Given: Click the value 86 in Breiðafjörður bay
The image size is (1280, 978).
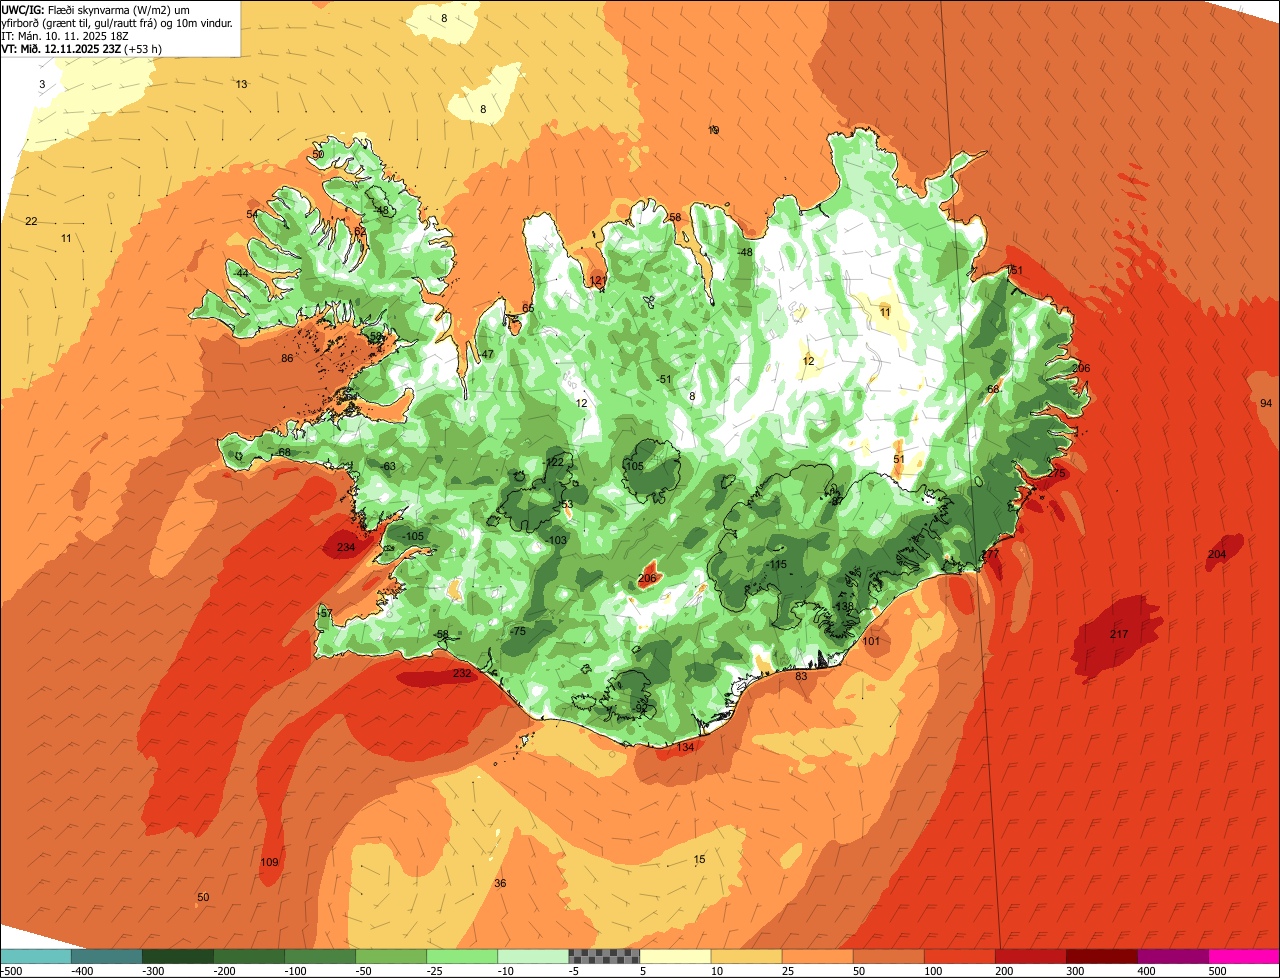Looking at the screenshot, I should 288,359.
